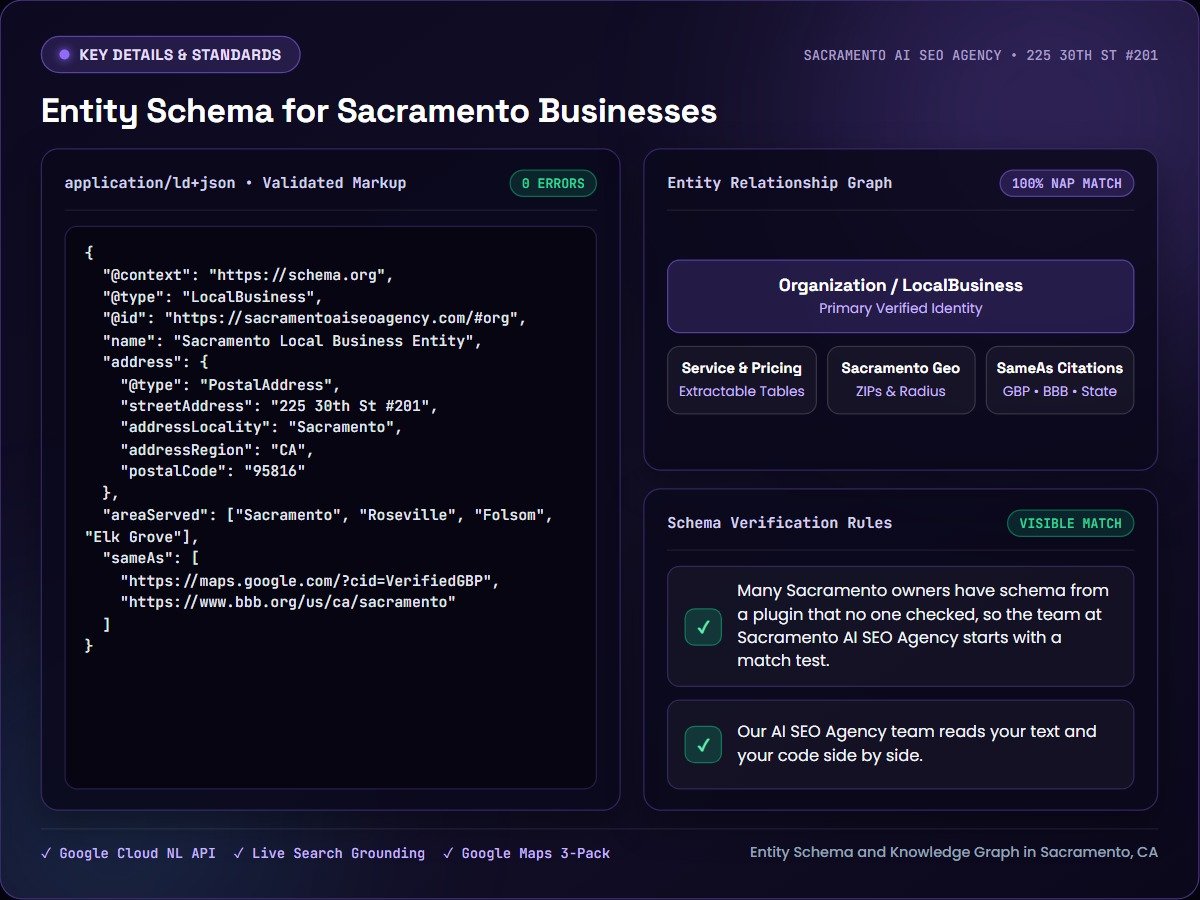The width and height of the screenshot is (1200, 900).
Task: Click the "name" Sacramento Local Business Entity line
Action: click(292, 341)
